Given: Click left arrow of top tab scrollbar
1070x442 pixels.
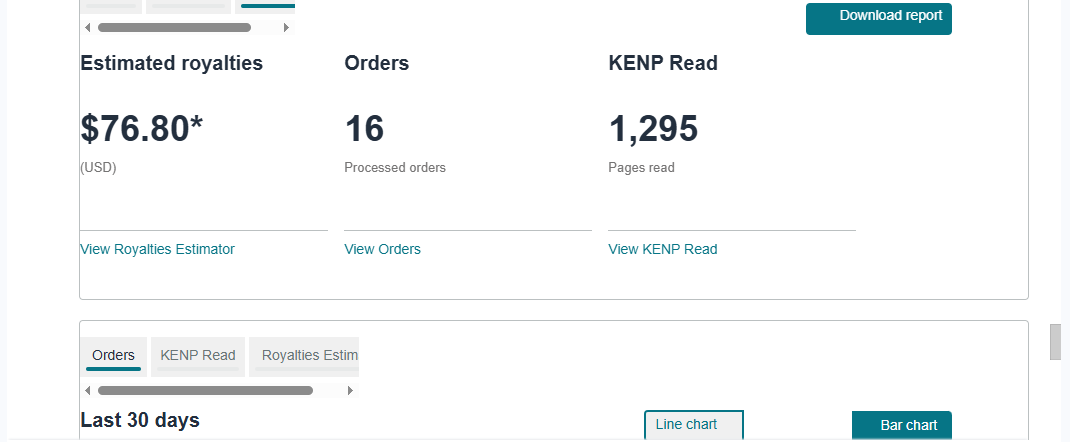Looking at the screenshot, I should tap(87, 28).
